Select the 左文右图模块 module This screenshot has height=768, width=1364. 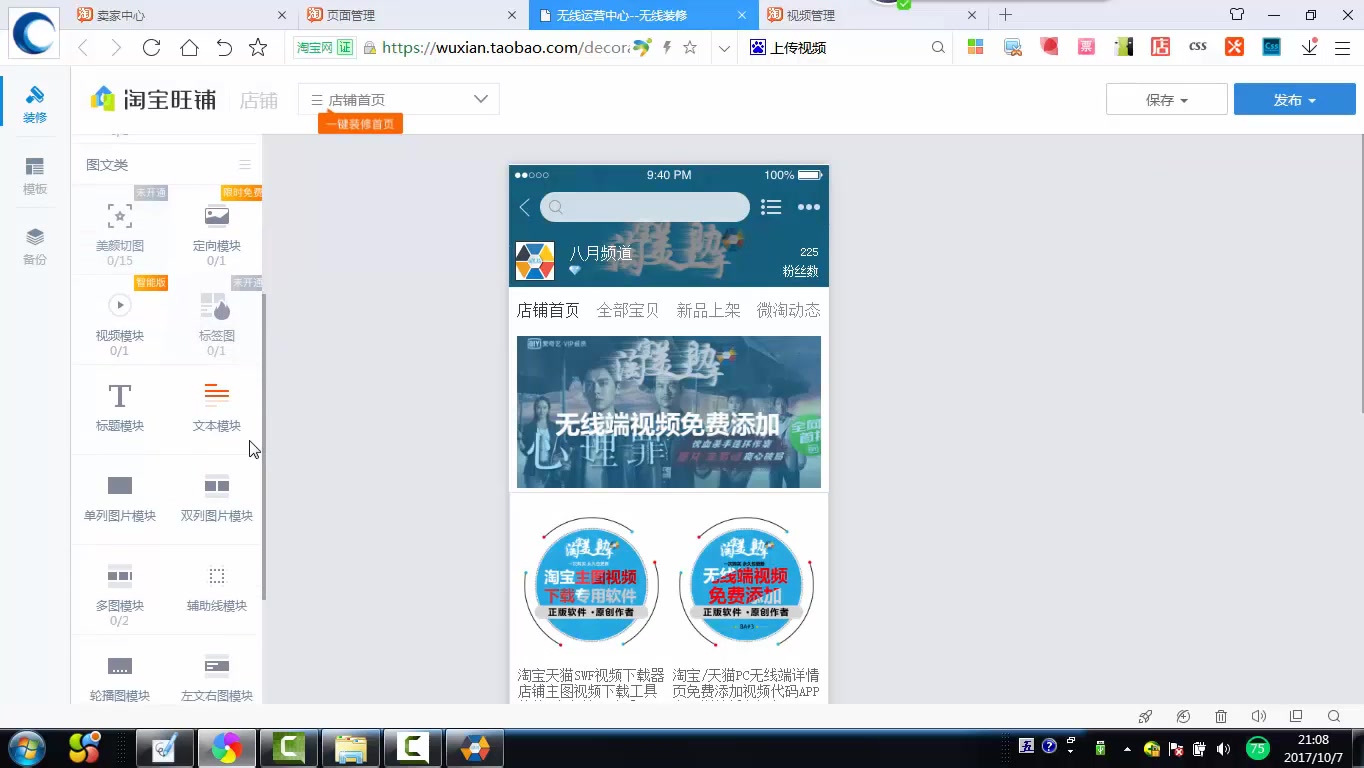click(217, 678)
